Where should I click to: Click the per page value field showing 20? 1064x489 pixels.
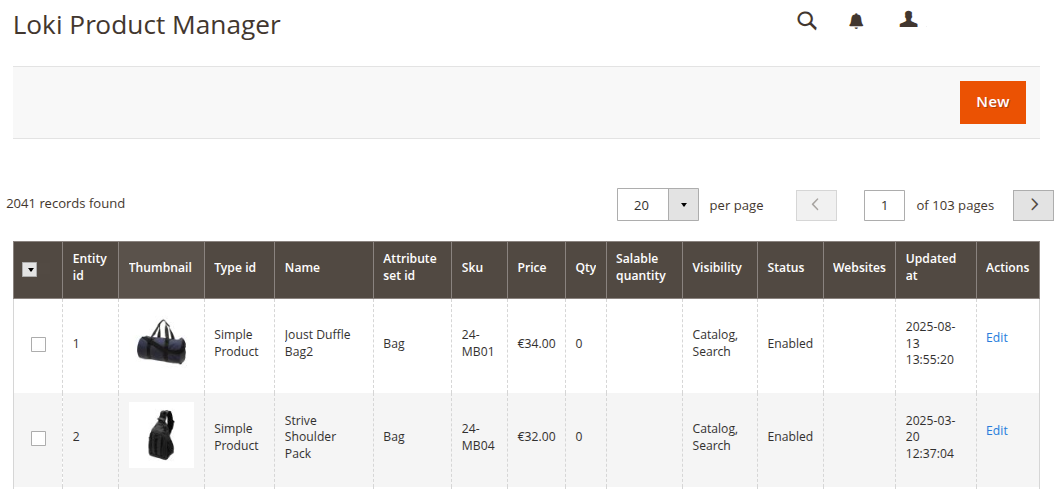tap(642, 205)
